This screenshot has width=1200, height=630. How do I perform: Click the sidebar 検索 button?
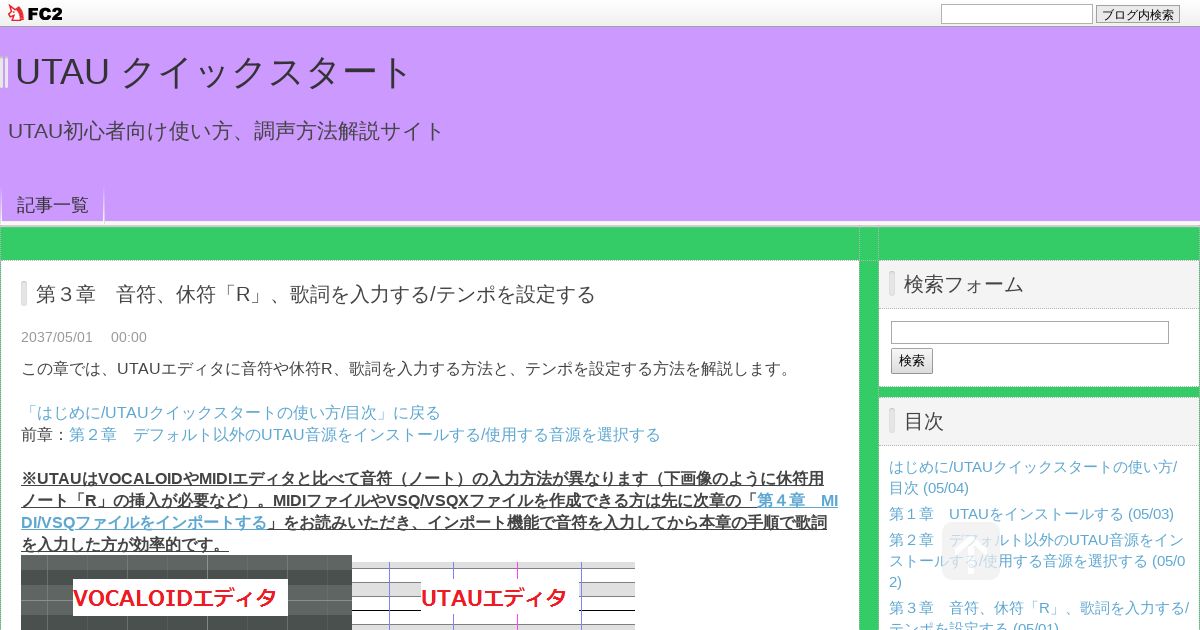[912, 361]
